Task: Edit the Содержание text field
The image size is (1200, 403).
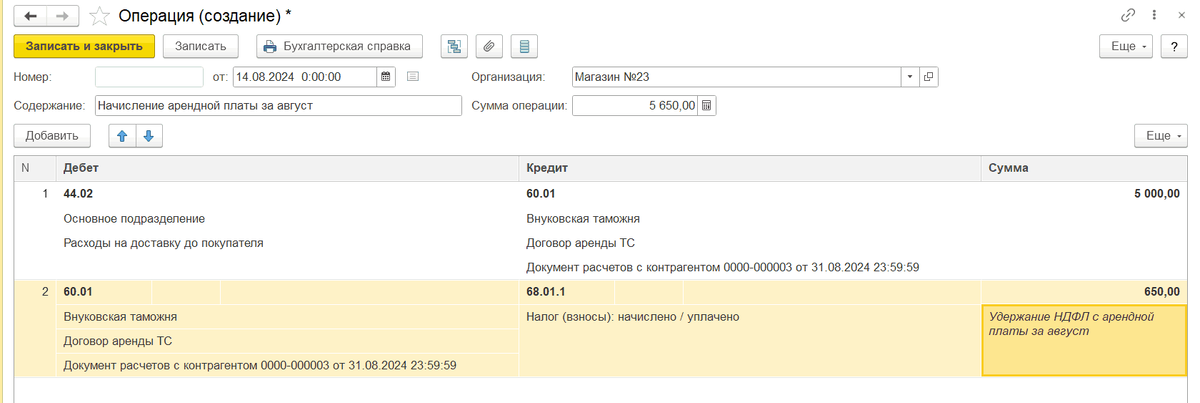Action: 278,105
